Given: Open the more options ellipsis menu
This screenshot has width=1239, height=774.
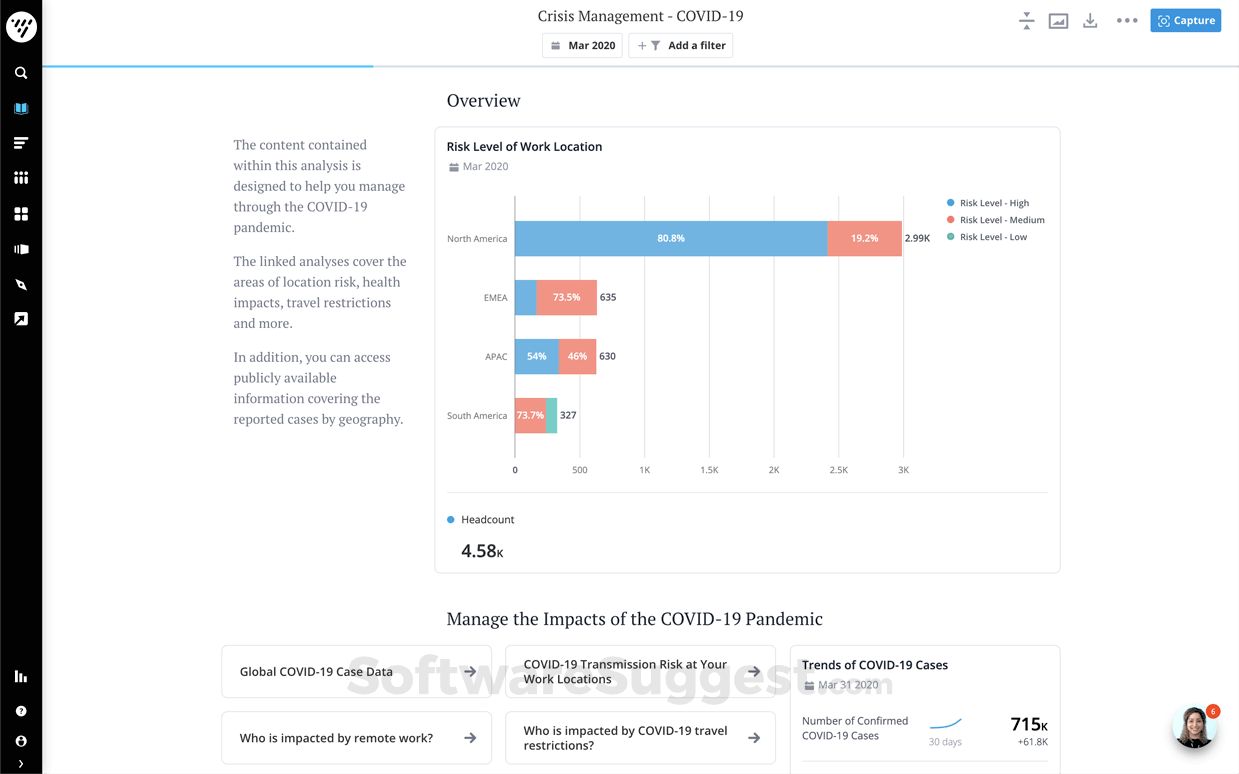Looking at the screenshot, I should coord(1126,20).
